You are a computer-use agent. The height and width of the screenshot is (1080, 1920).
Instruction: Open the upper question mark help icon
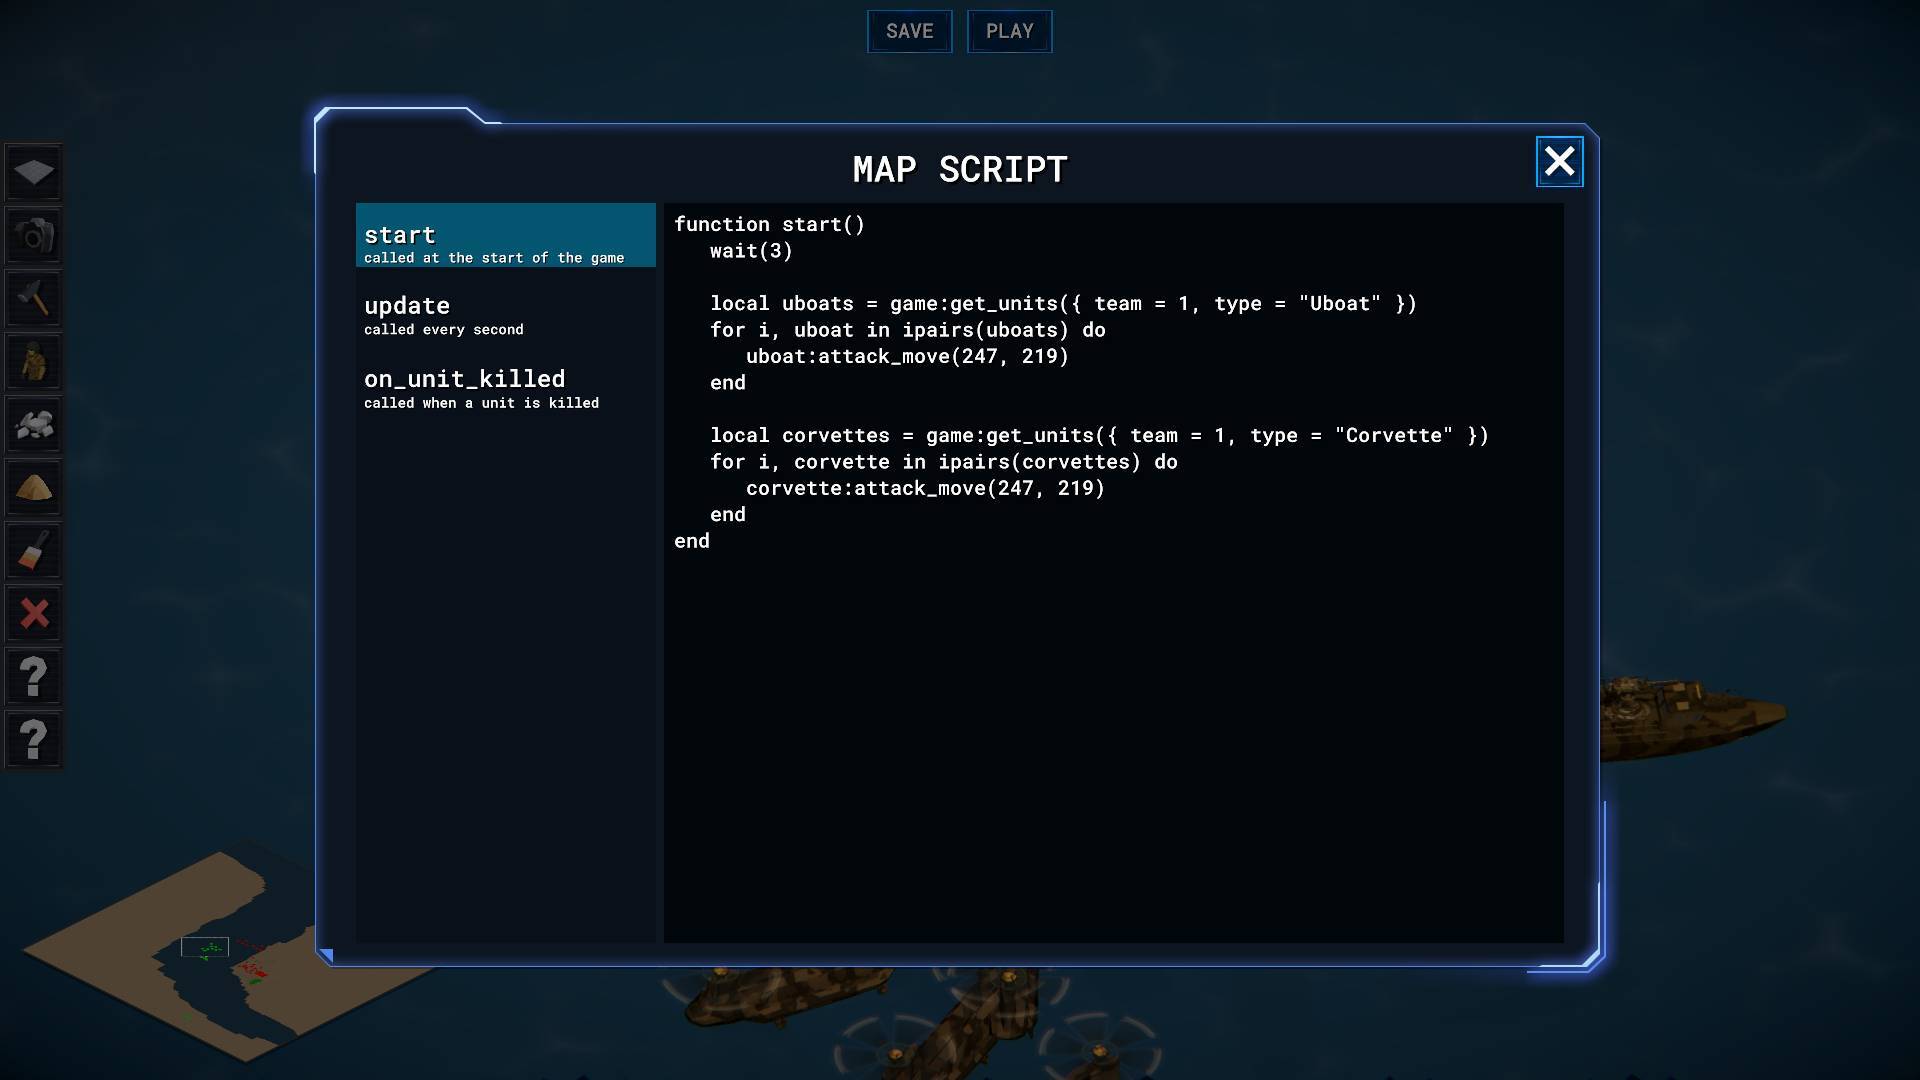coord(34,677)
